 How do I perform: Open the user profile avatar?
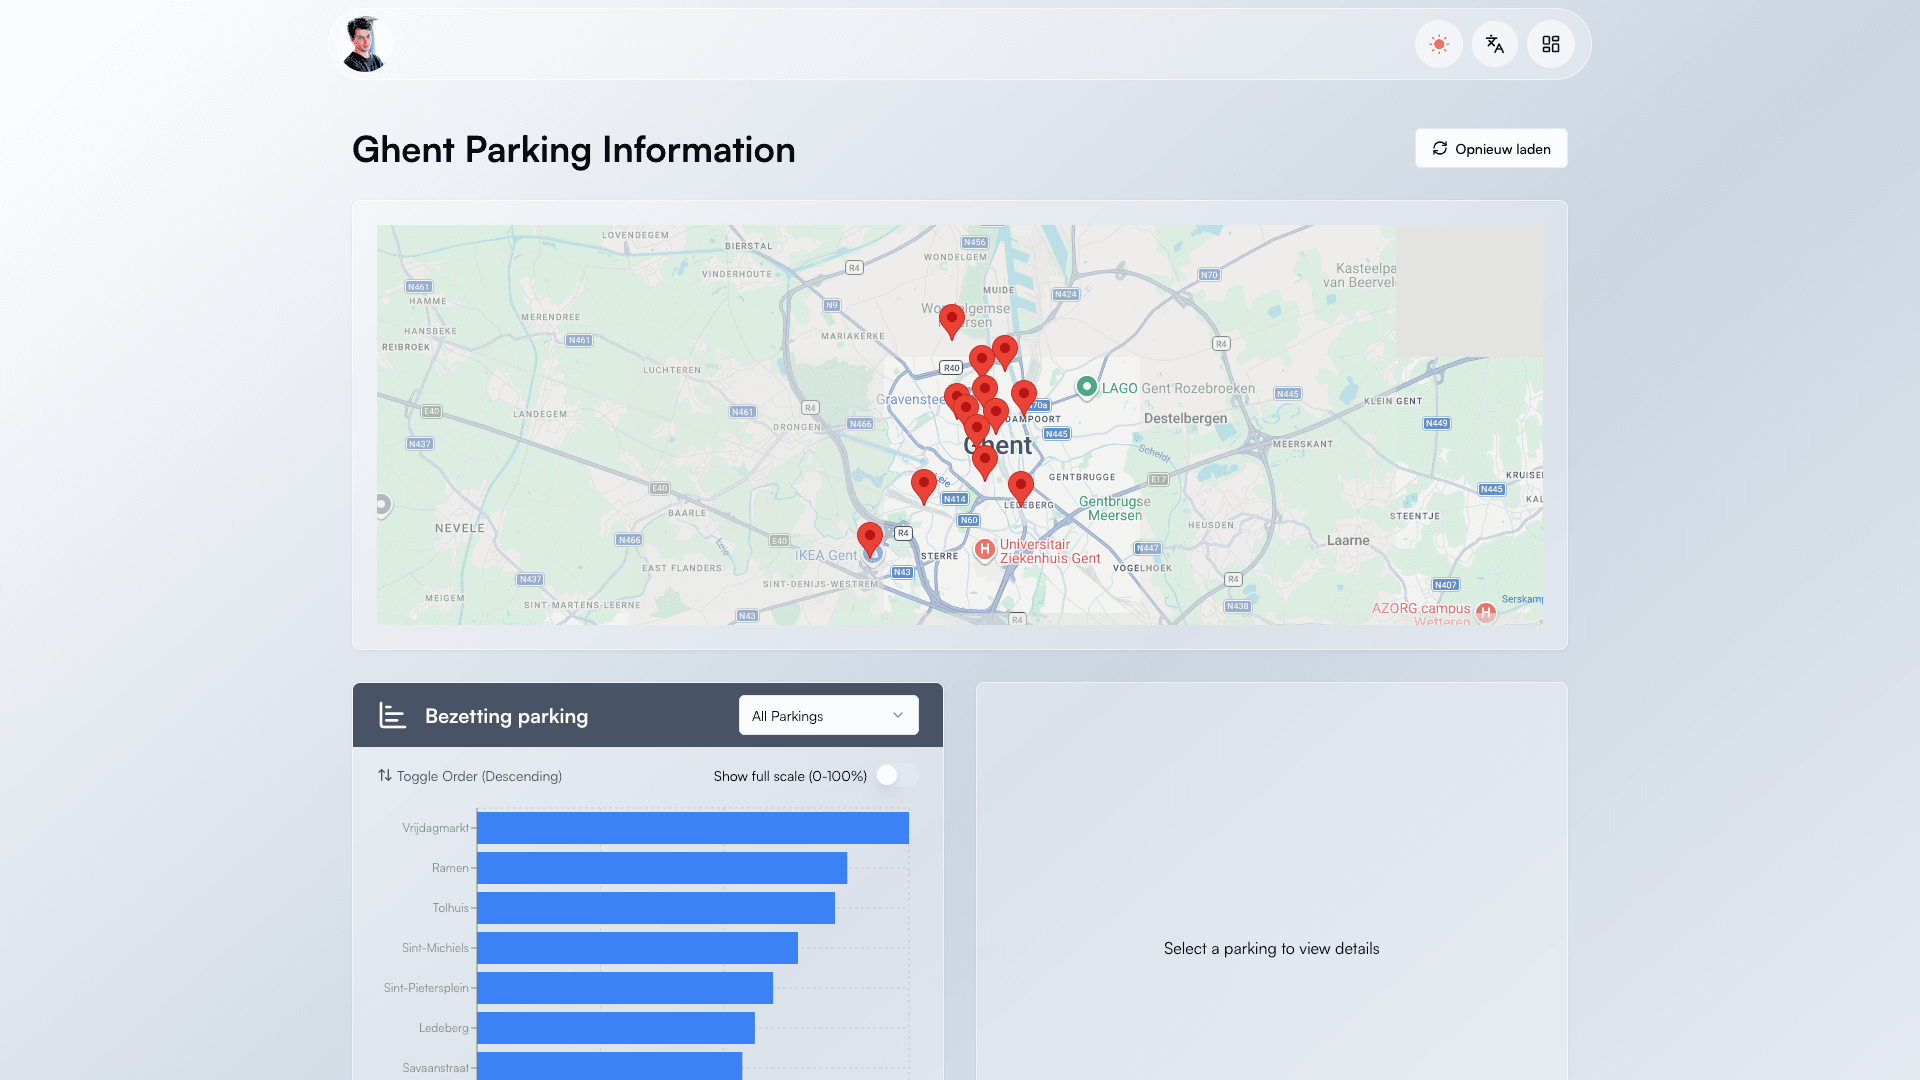click(362, 43)
